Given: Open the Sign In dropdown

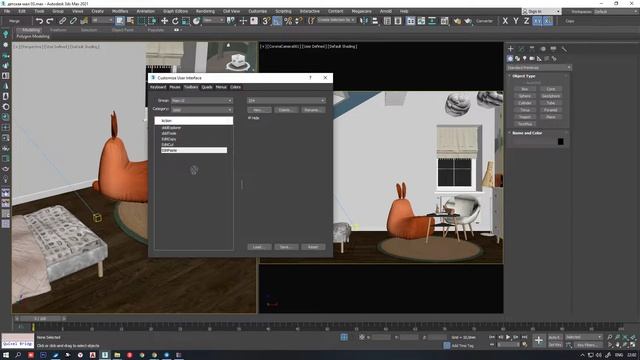Looking at the screenshot, I should (541, 11).
